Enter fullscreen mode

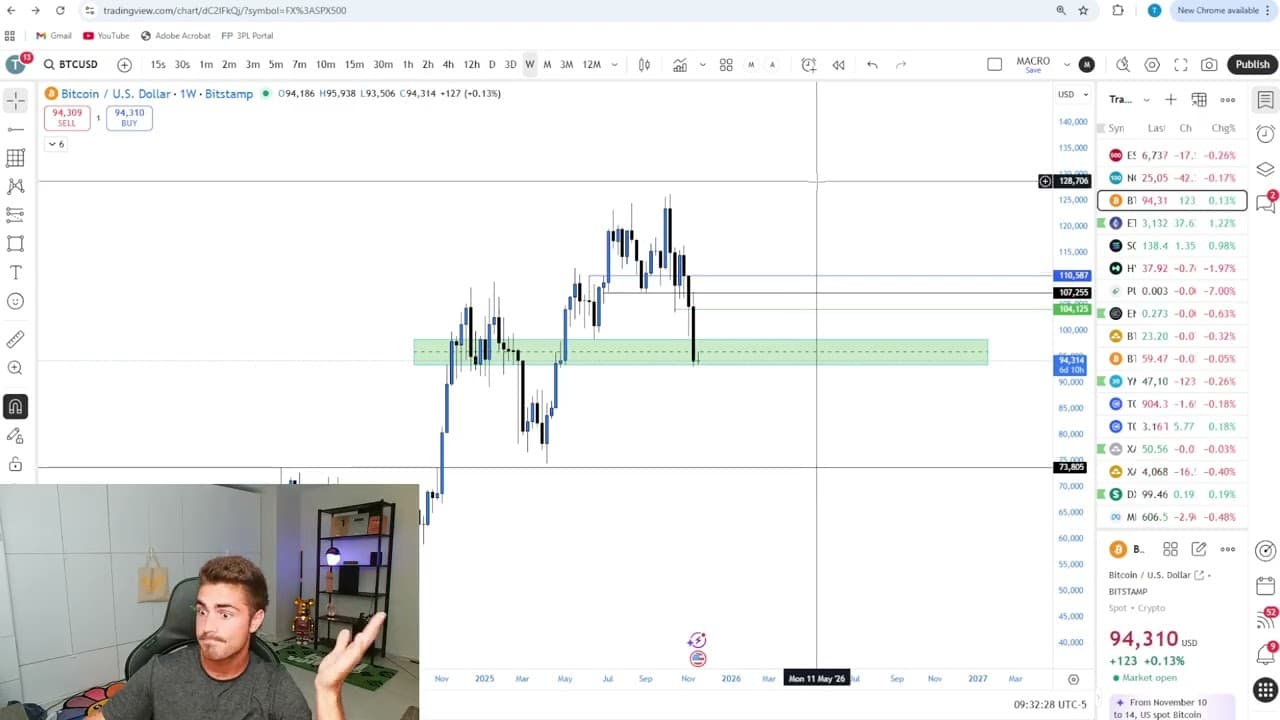point(1181,65)
